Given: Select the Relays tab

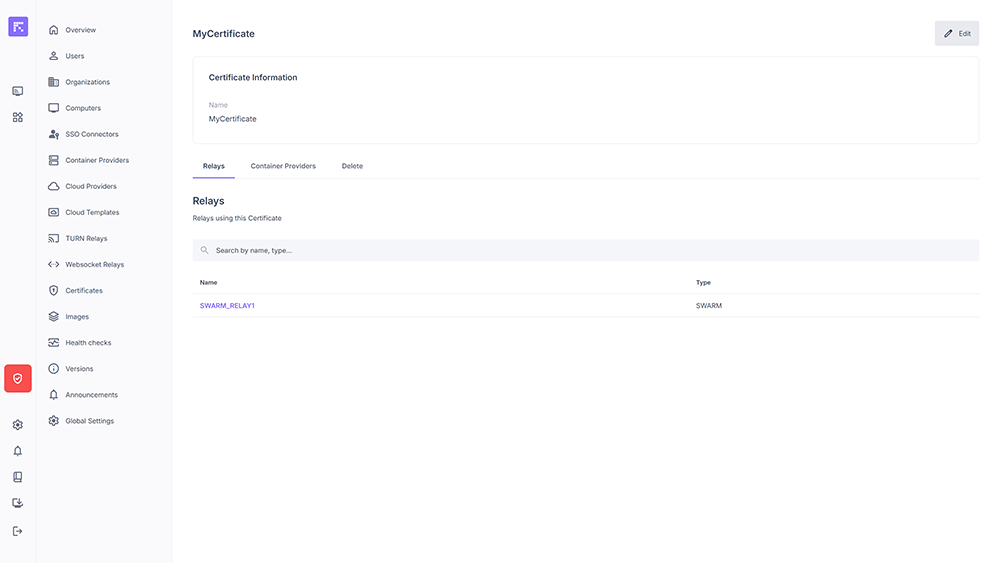Looking at the screenshot, I should tap(213, 166).
